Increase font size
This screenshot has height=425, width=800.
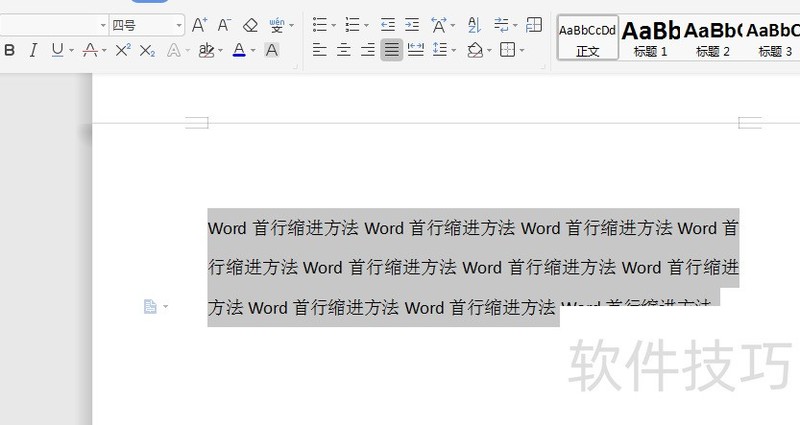pos(199,24)
